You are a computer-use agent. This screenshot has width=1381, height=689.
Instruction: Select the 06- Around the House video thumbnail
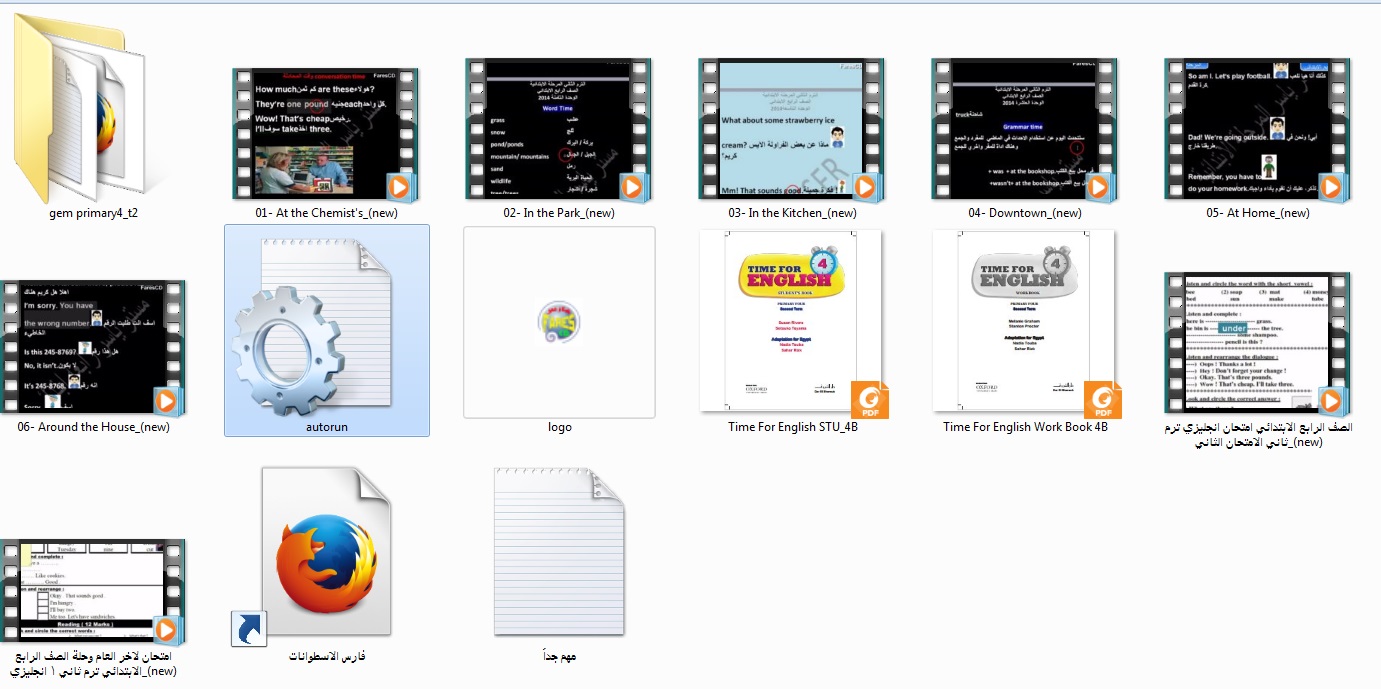(x=93, y=348)
